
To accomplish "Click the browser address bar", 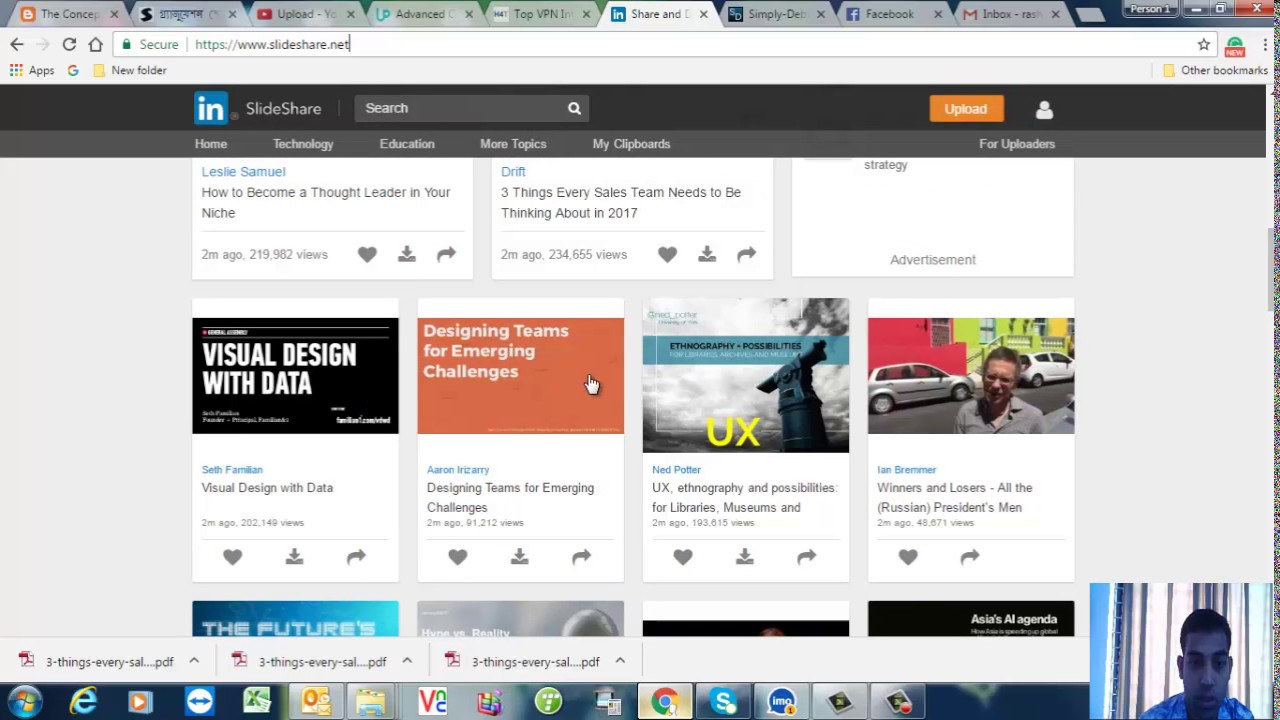I will pos(660,44).
